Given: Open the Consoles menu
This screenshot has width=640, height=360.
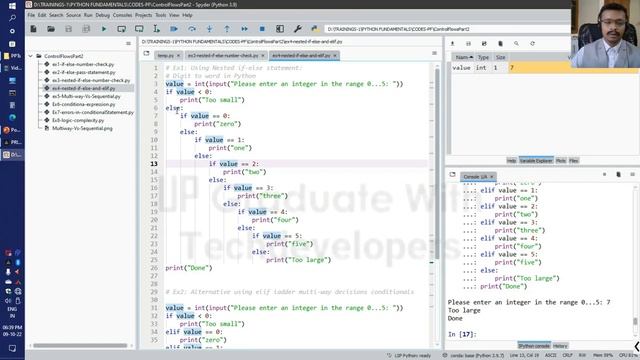Looking at the screenshot, I should [x=122, y=15].
